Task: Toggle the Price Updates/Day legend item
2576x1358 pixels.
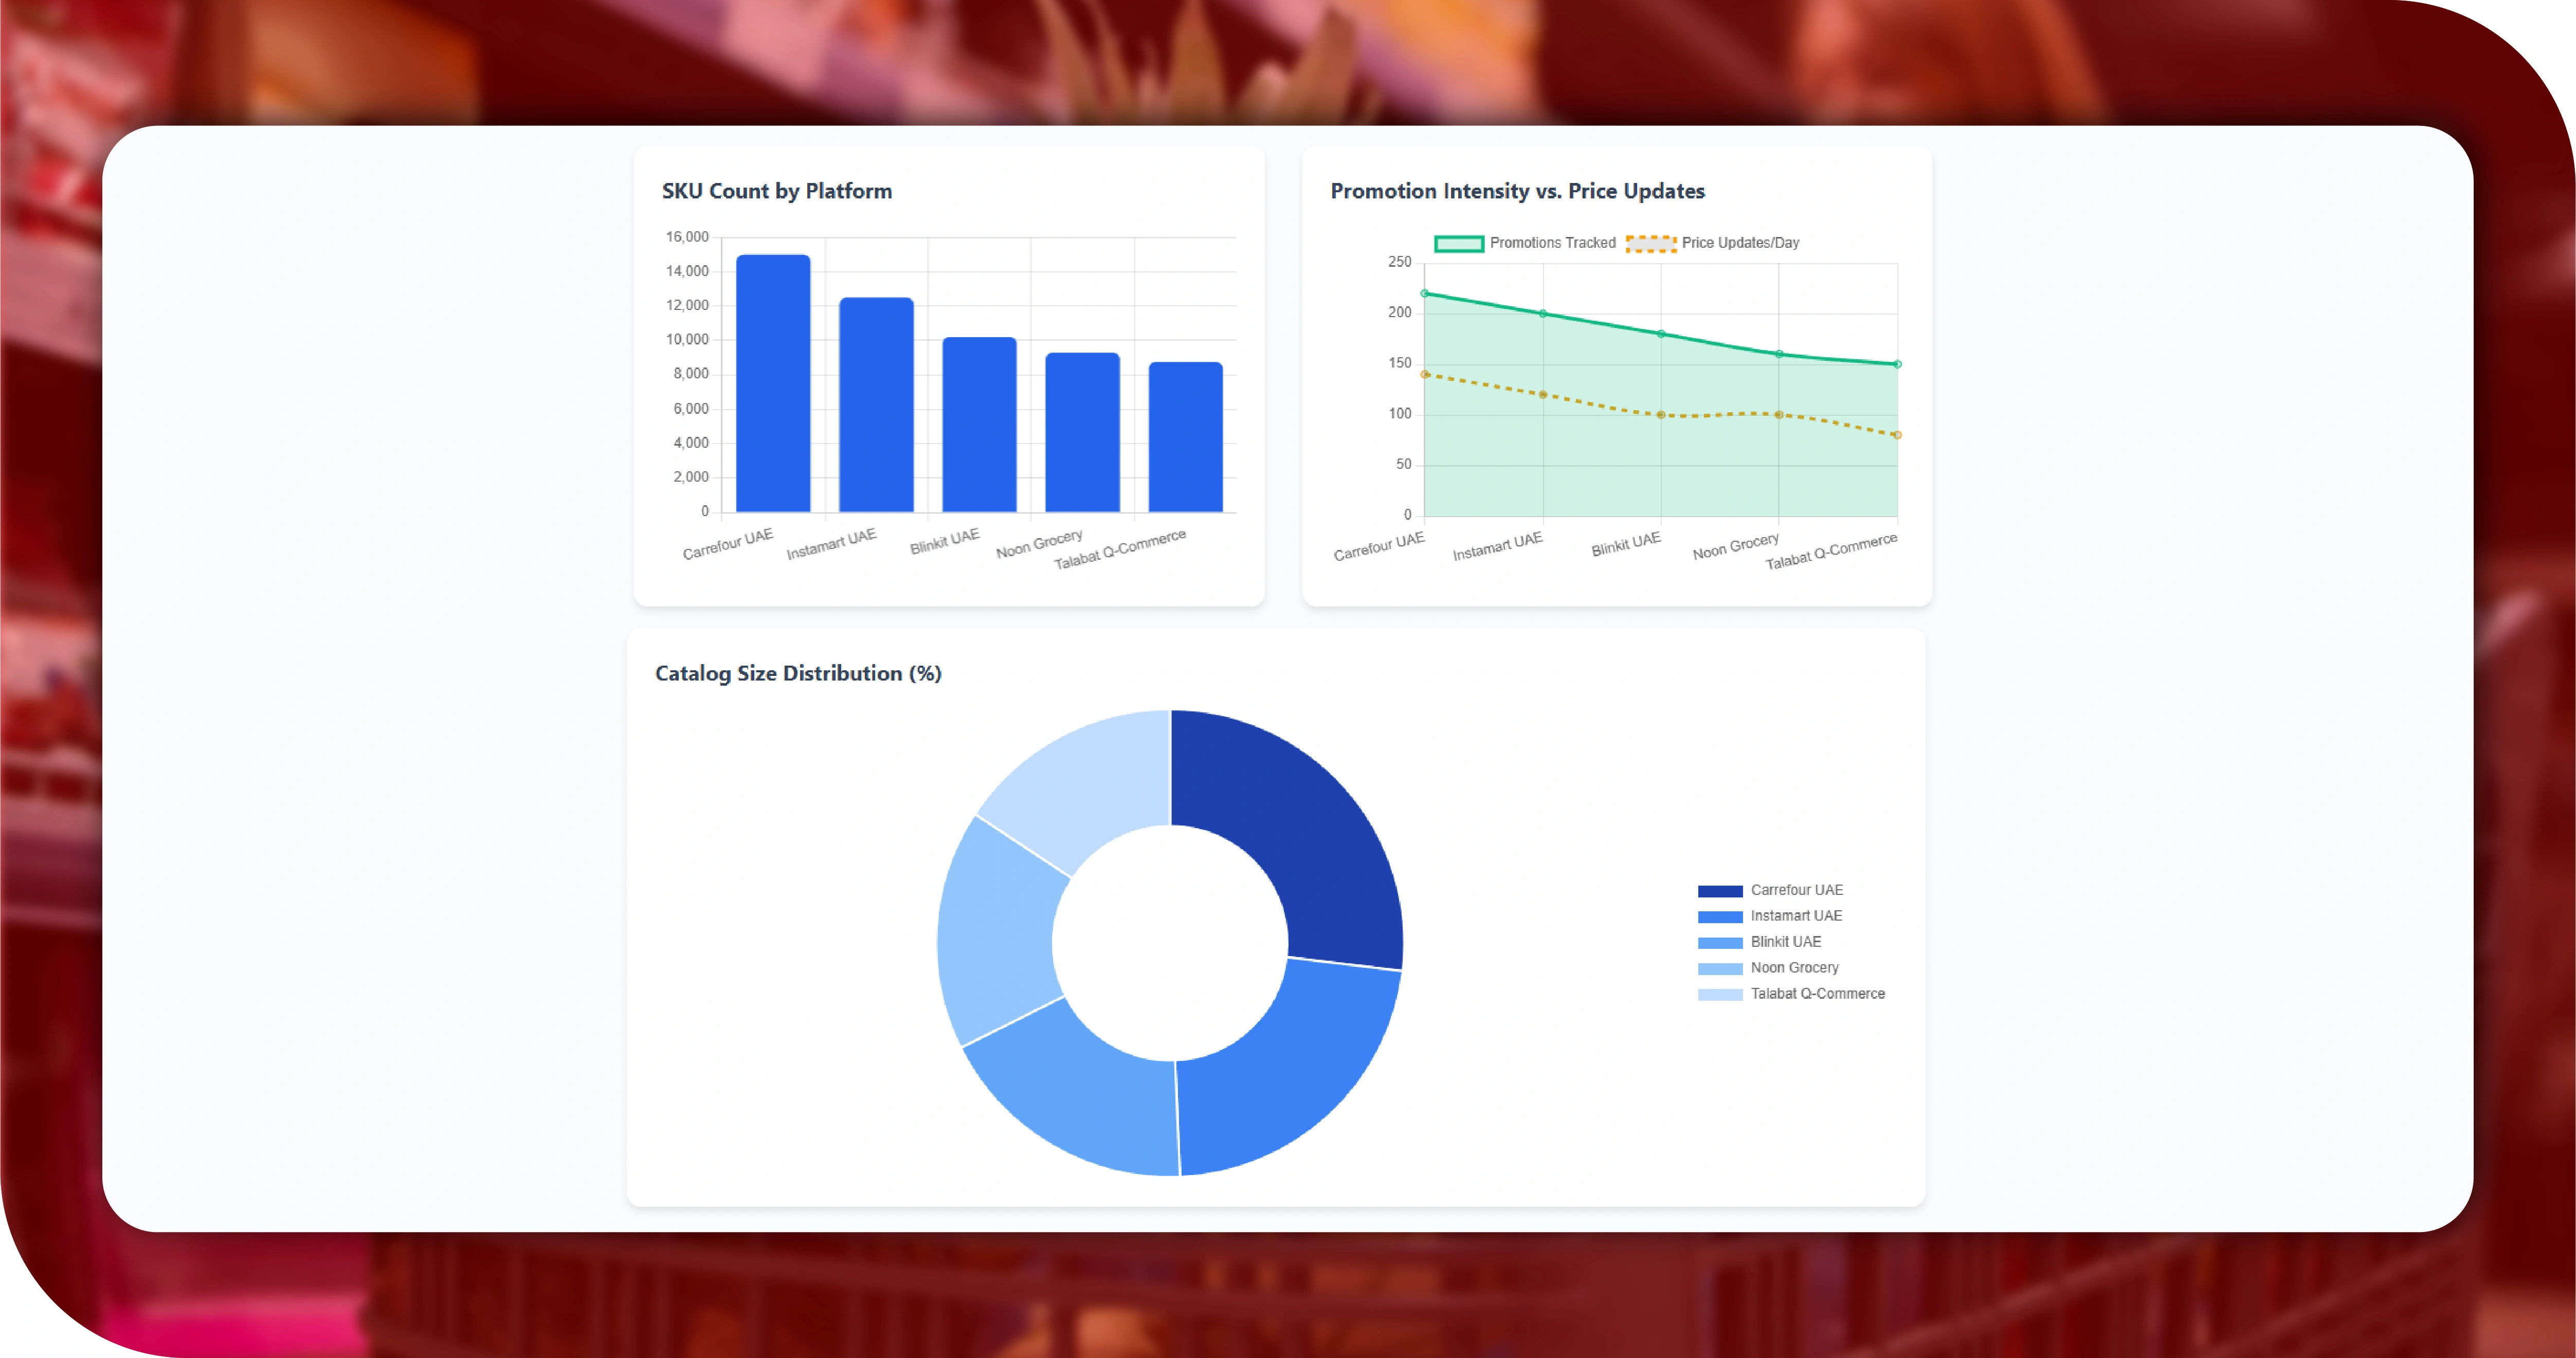Action: point(1712,243)
